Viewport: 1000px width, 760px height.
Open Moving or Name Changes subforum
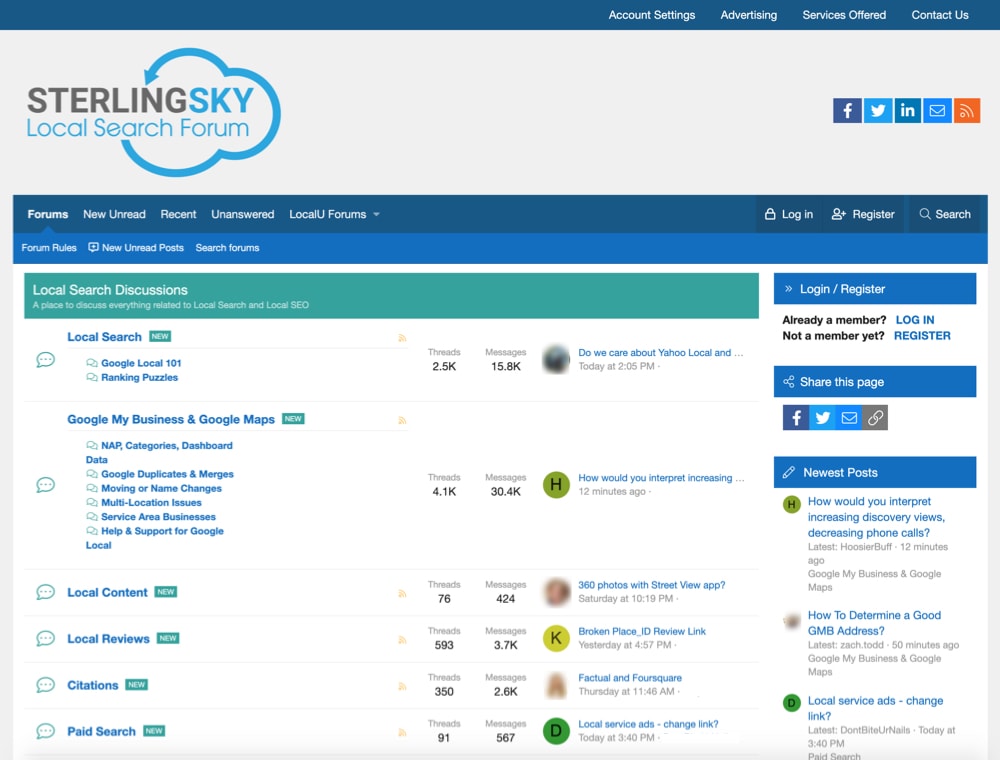pos(161,488)
